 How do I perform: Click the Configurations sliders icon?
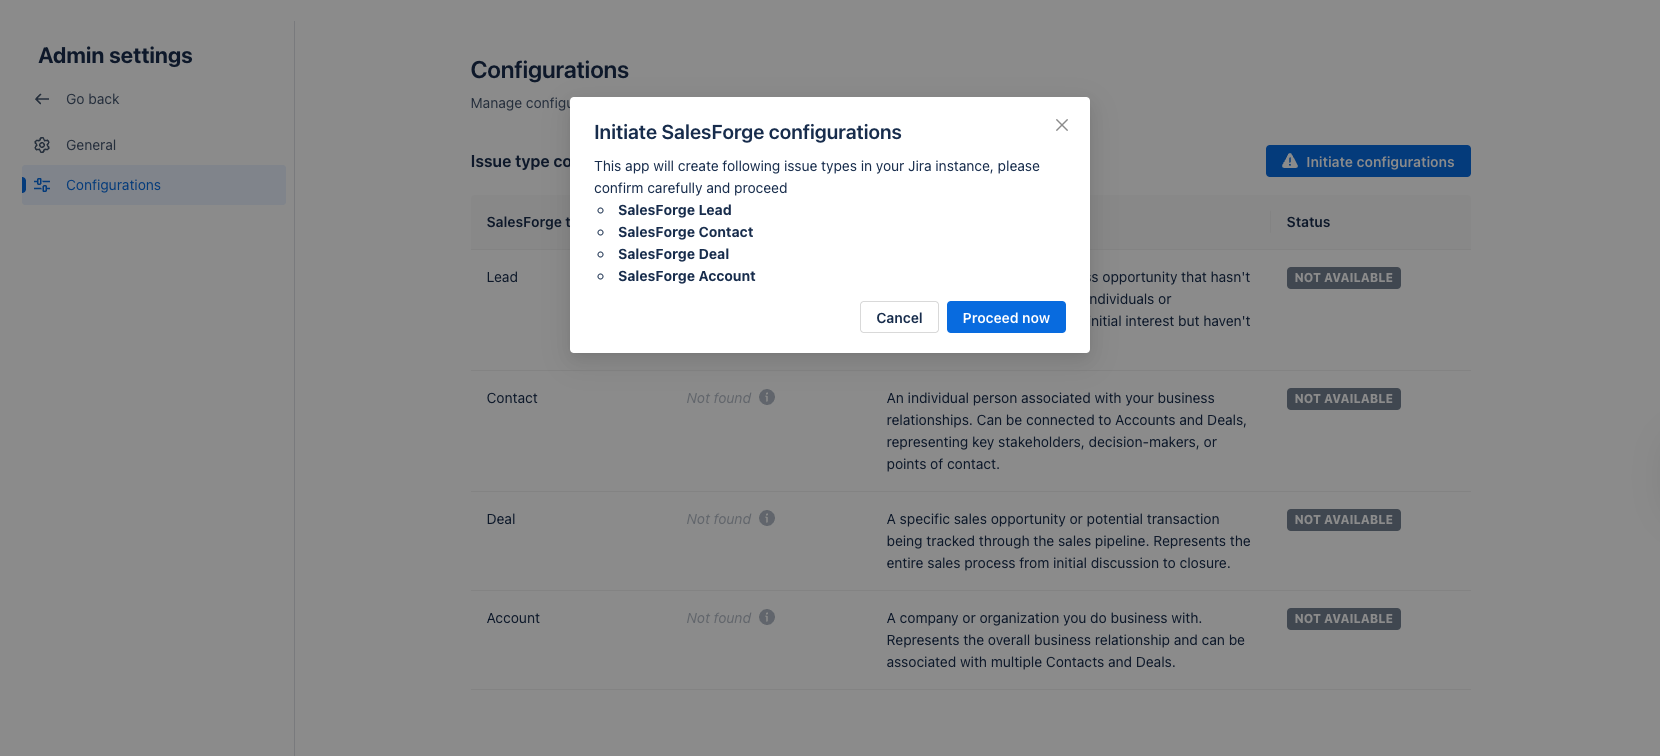point(42,185)
